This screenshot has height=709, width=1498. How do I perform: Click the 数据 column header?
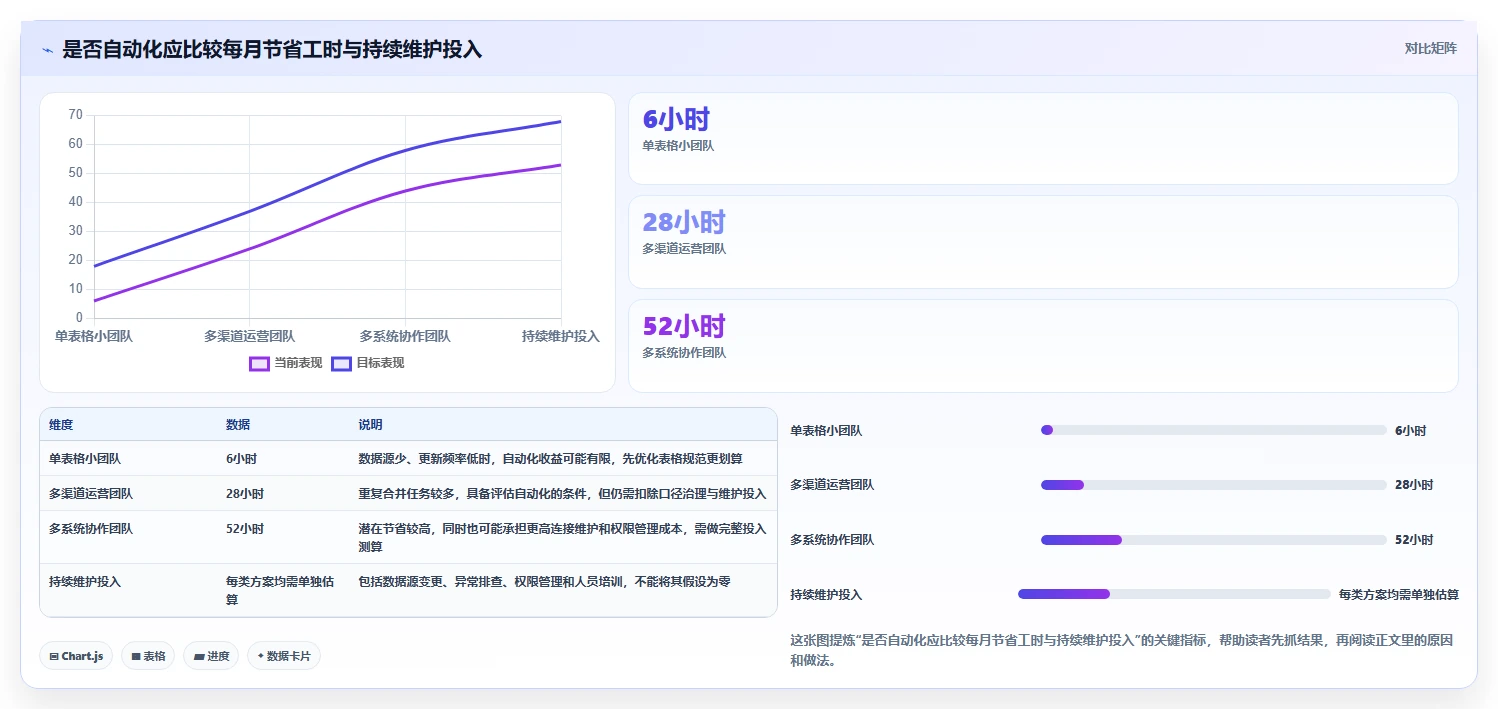238,425
